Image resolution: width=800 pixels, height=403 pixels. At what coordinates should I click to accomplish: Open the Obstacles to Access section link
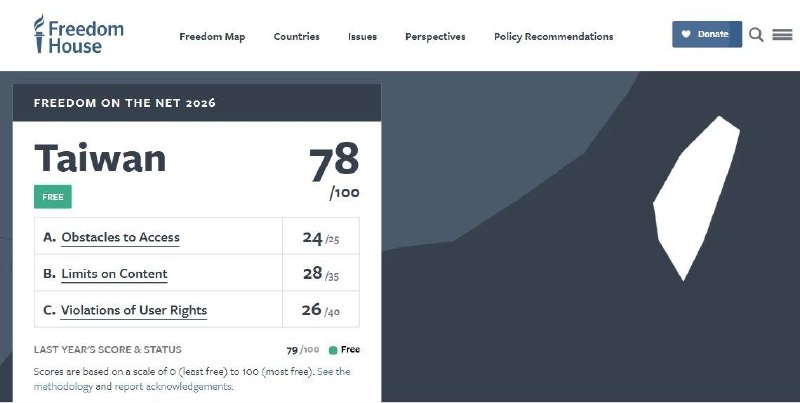(120, 237)
